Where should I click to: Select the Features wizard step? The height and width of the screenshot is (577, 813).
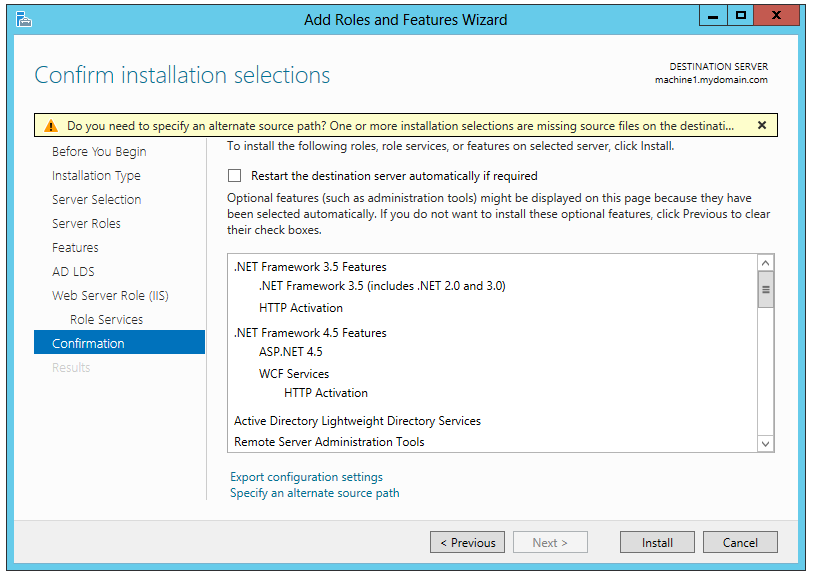75,248
